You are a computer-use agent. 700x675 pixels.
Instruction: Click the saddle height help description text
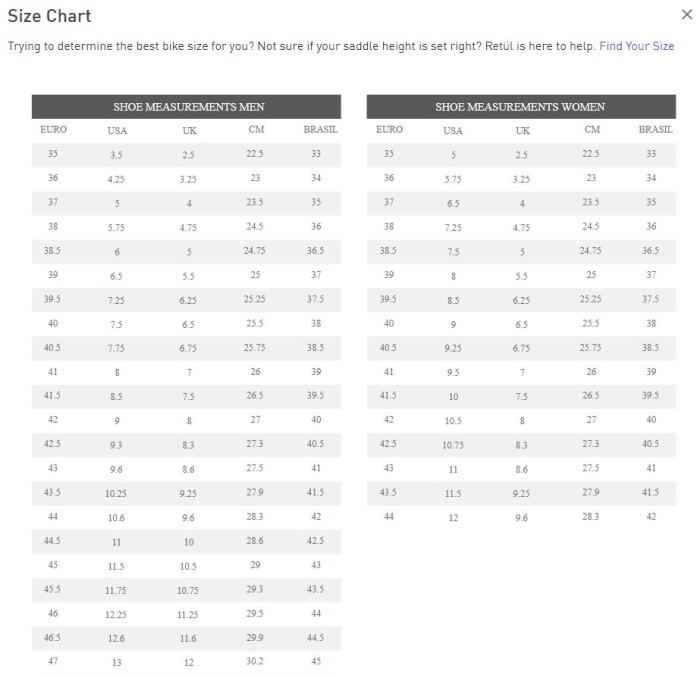pyautogui.click(x=300, y=46)
